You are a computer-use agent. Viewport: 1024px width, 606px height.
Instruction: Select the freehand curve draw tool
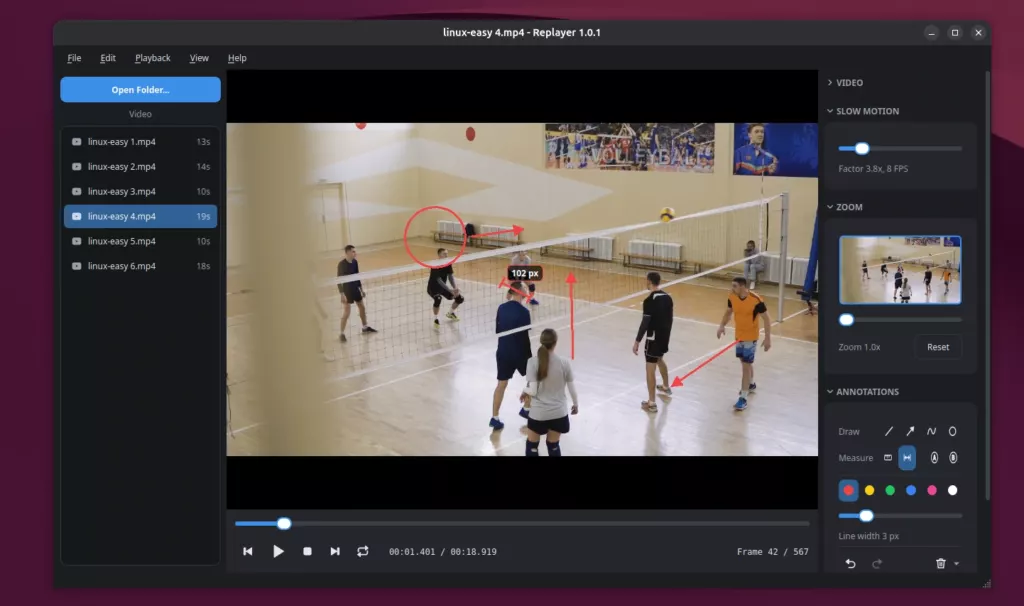931,431
